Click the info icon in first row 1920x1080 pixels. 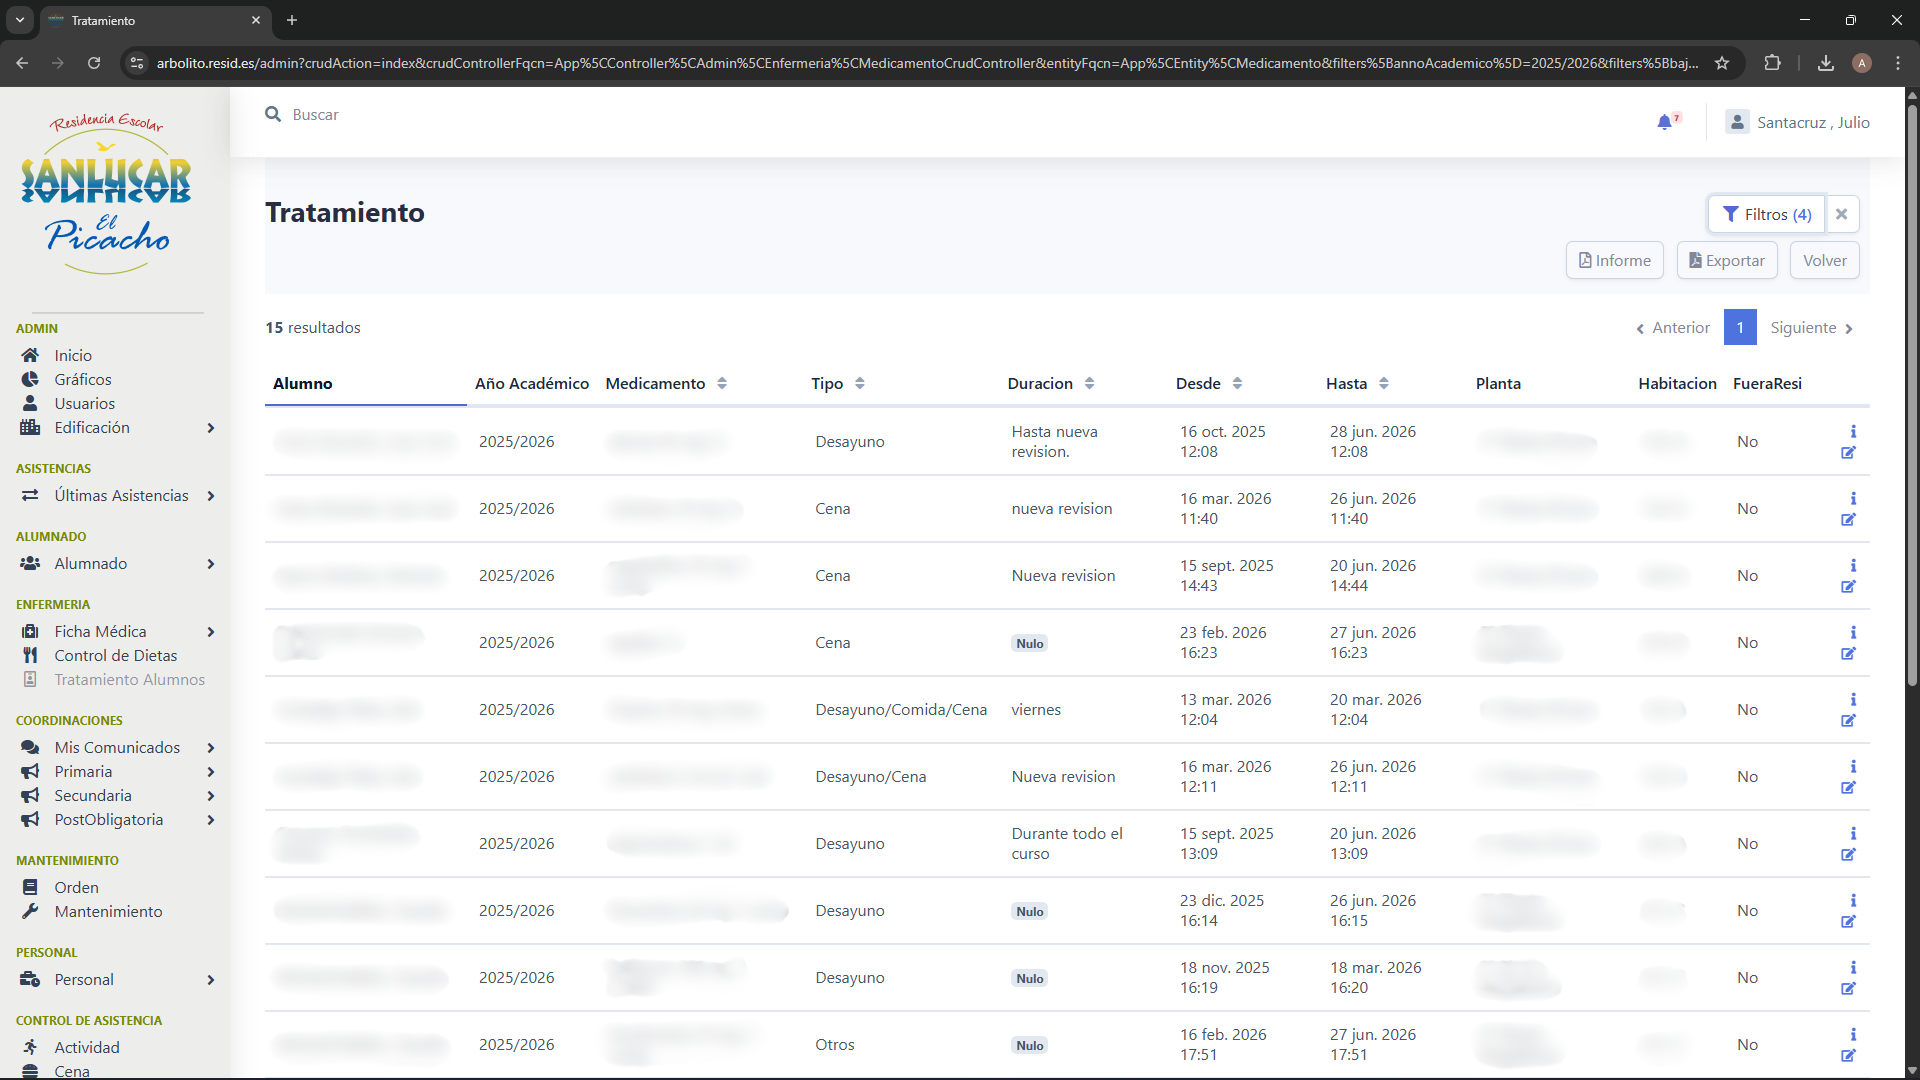pyautogui.click(x=1853, y=431)
